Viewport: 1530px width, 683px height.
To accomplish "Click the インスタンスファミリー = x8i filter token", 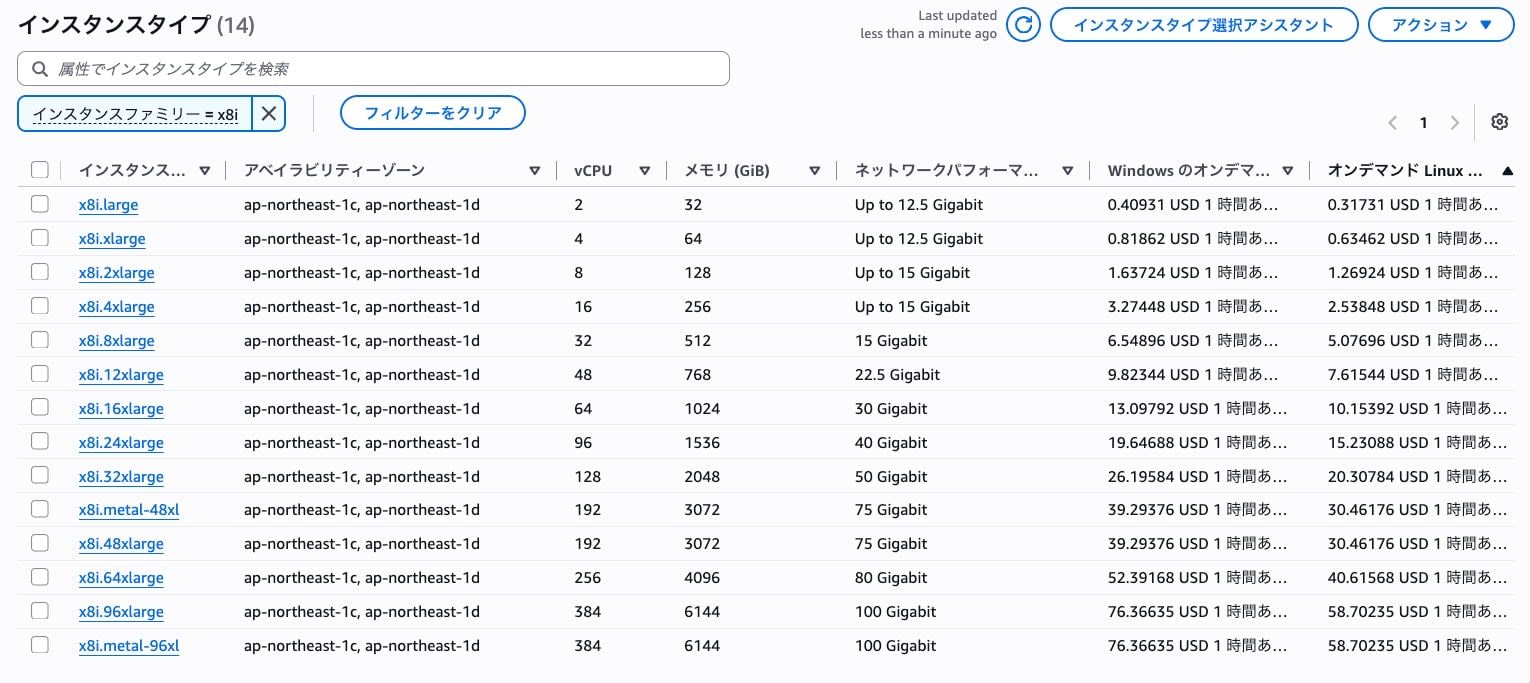I will pos(135,114).
